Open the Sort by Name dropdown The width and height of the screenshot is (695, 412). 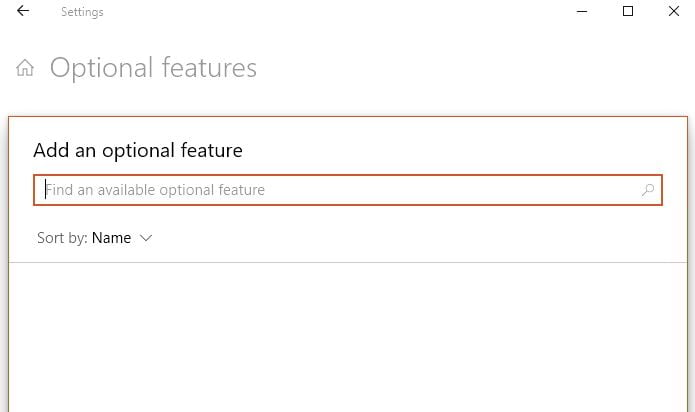click(112, 238)
